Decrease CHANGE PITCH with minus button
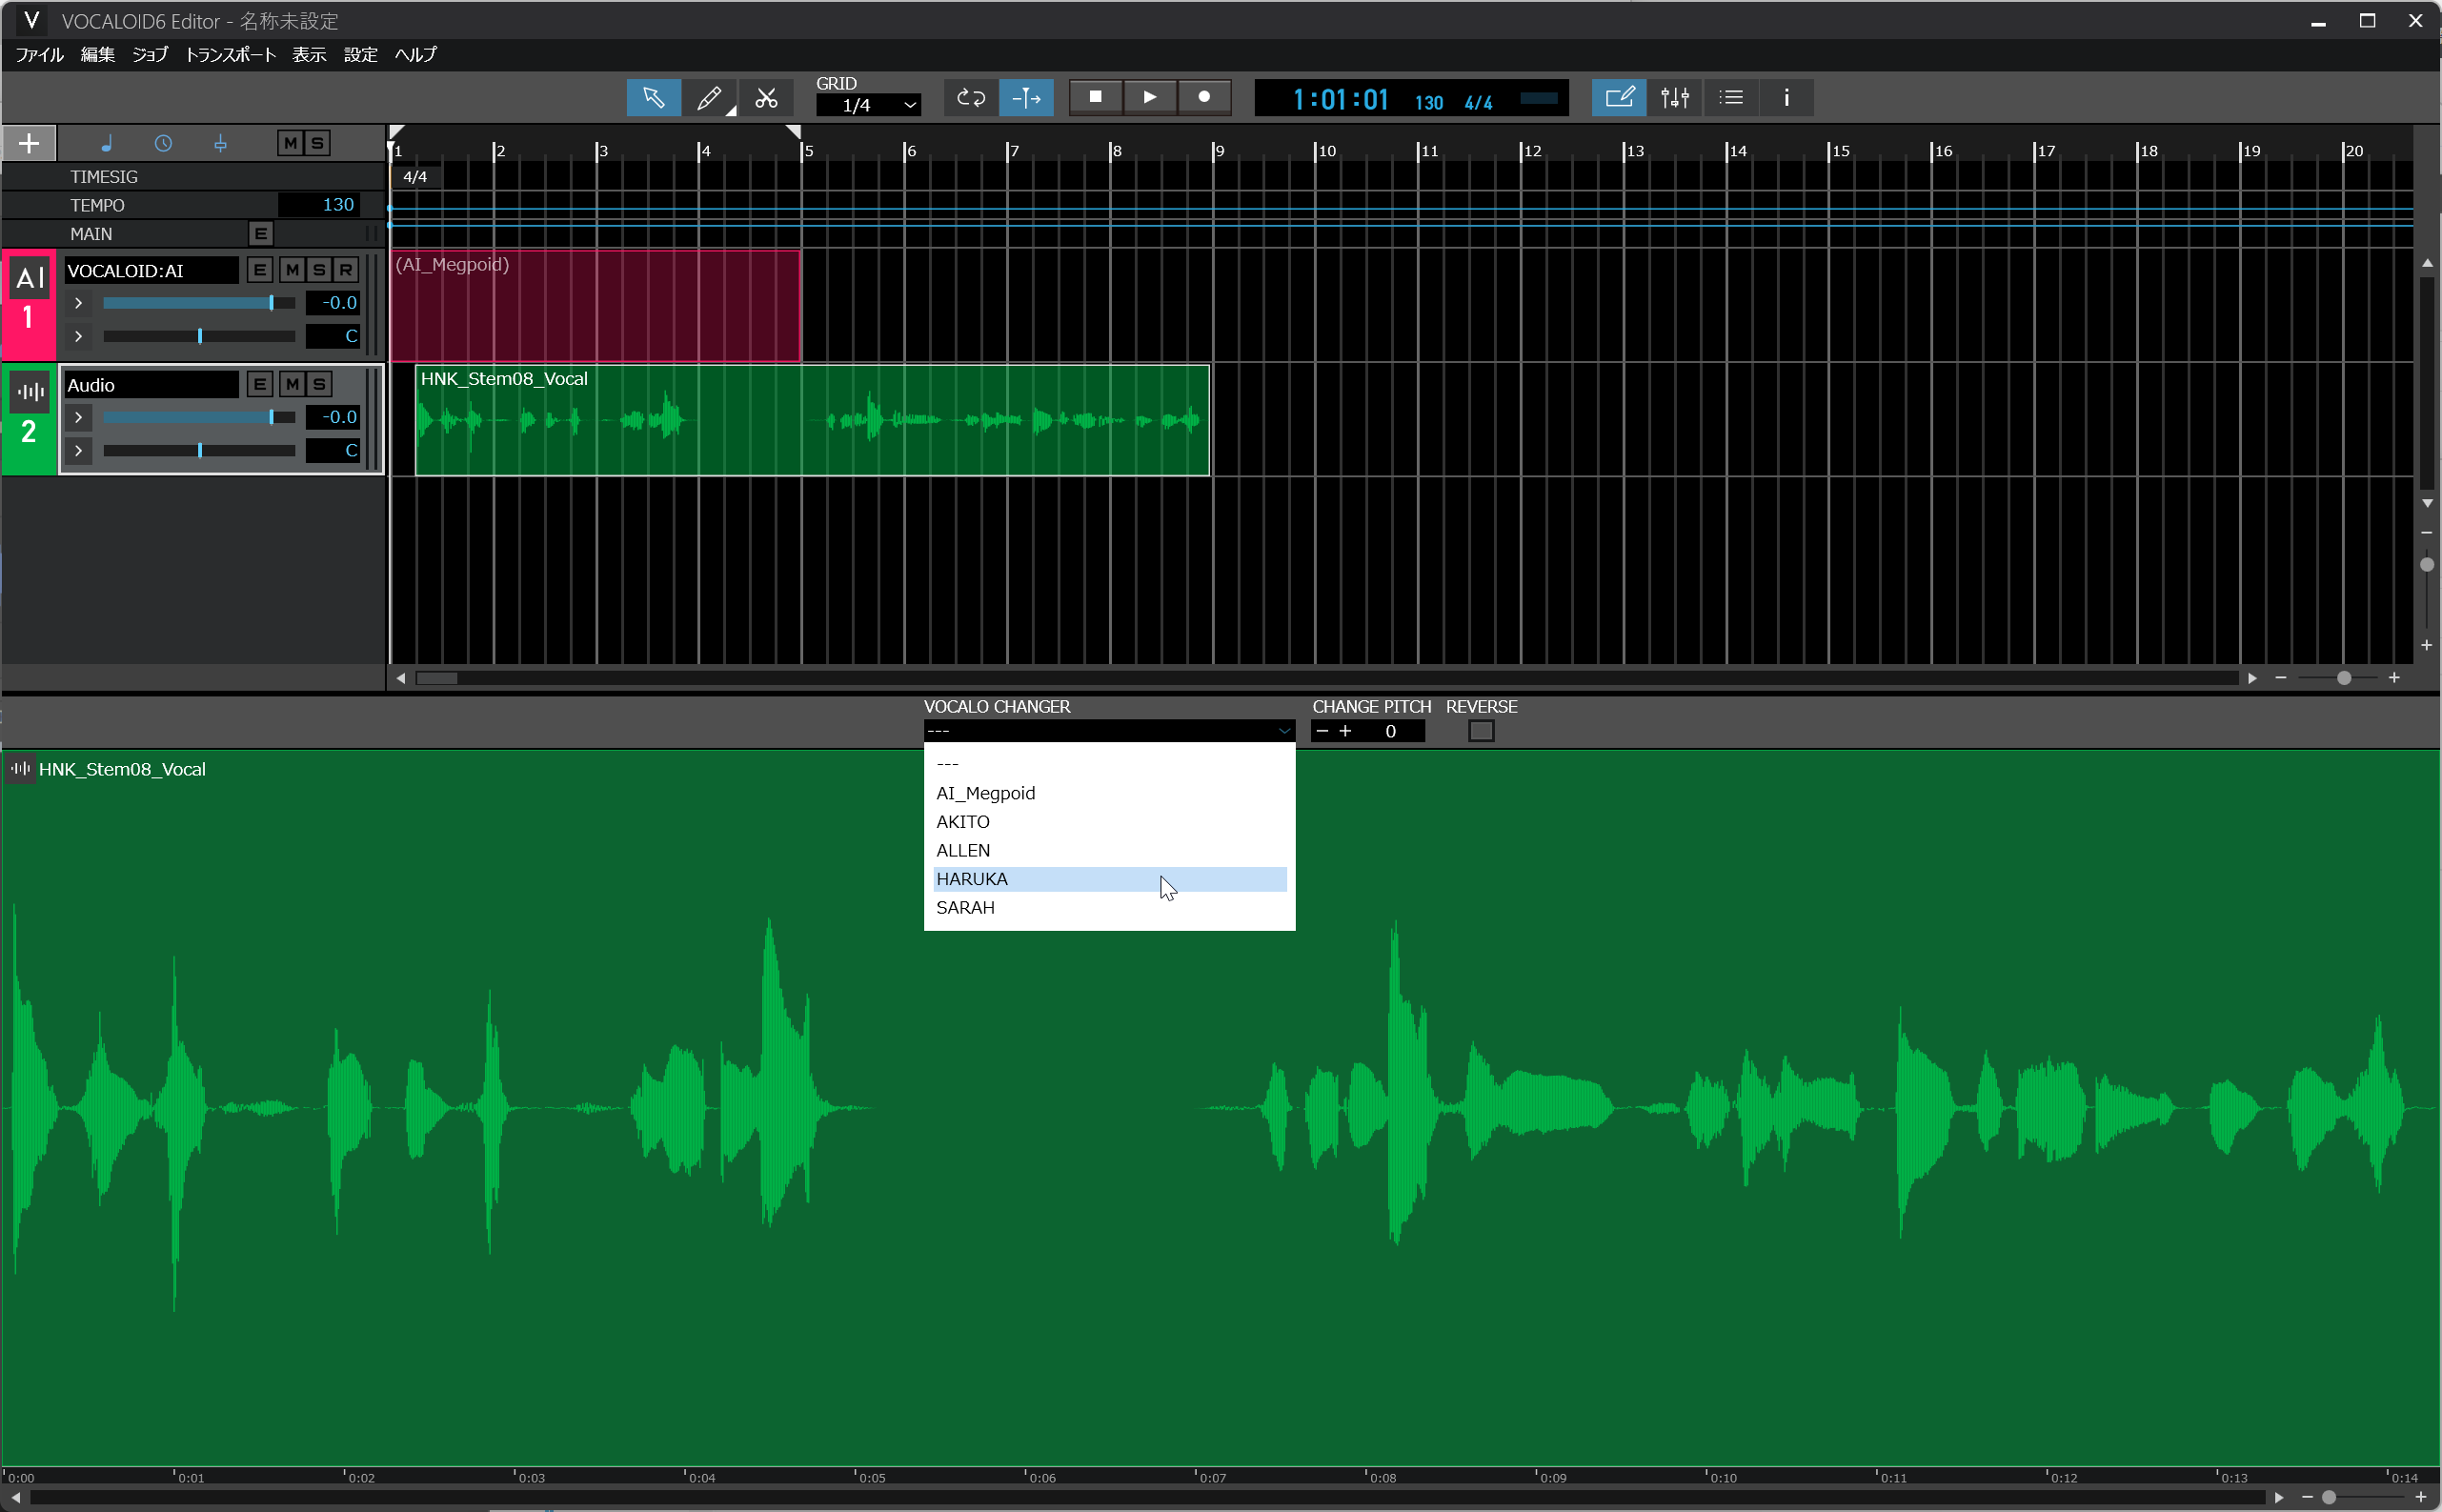This screenshot has width=2442, height=1512. coord(1322,731)
